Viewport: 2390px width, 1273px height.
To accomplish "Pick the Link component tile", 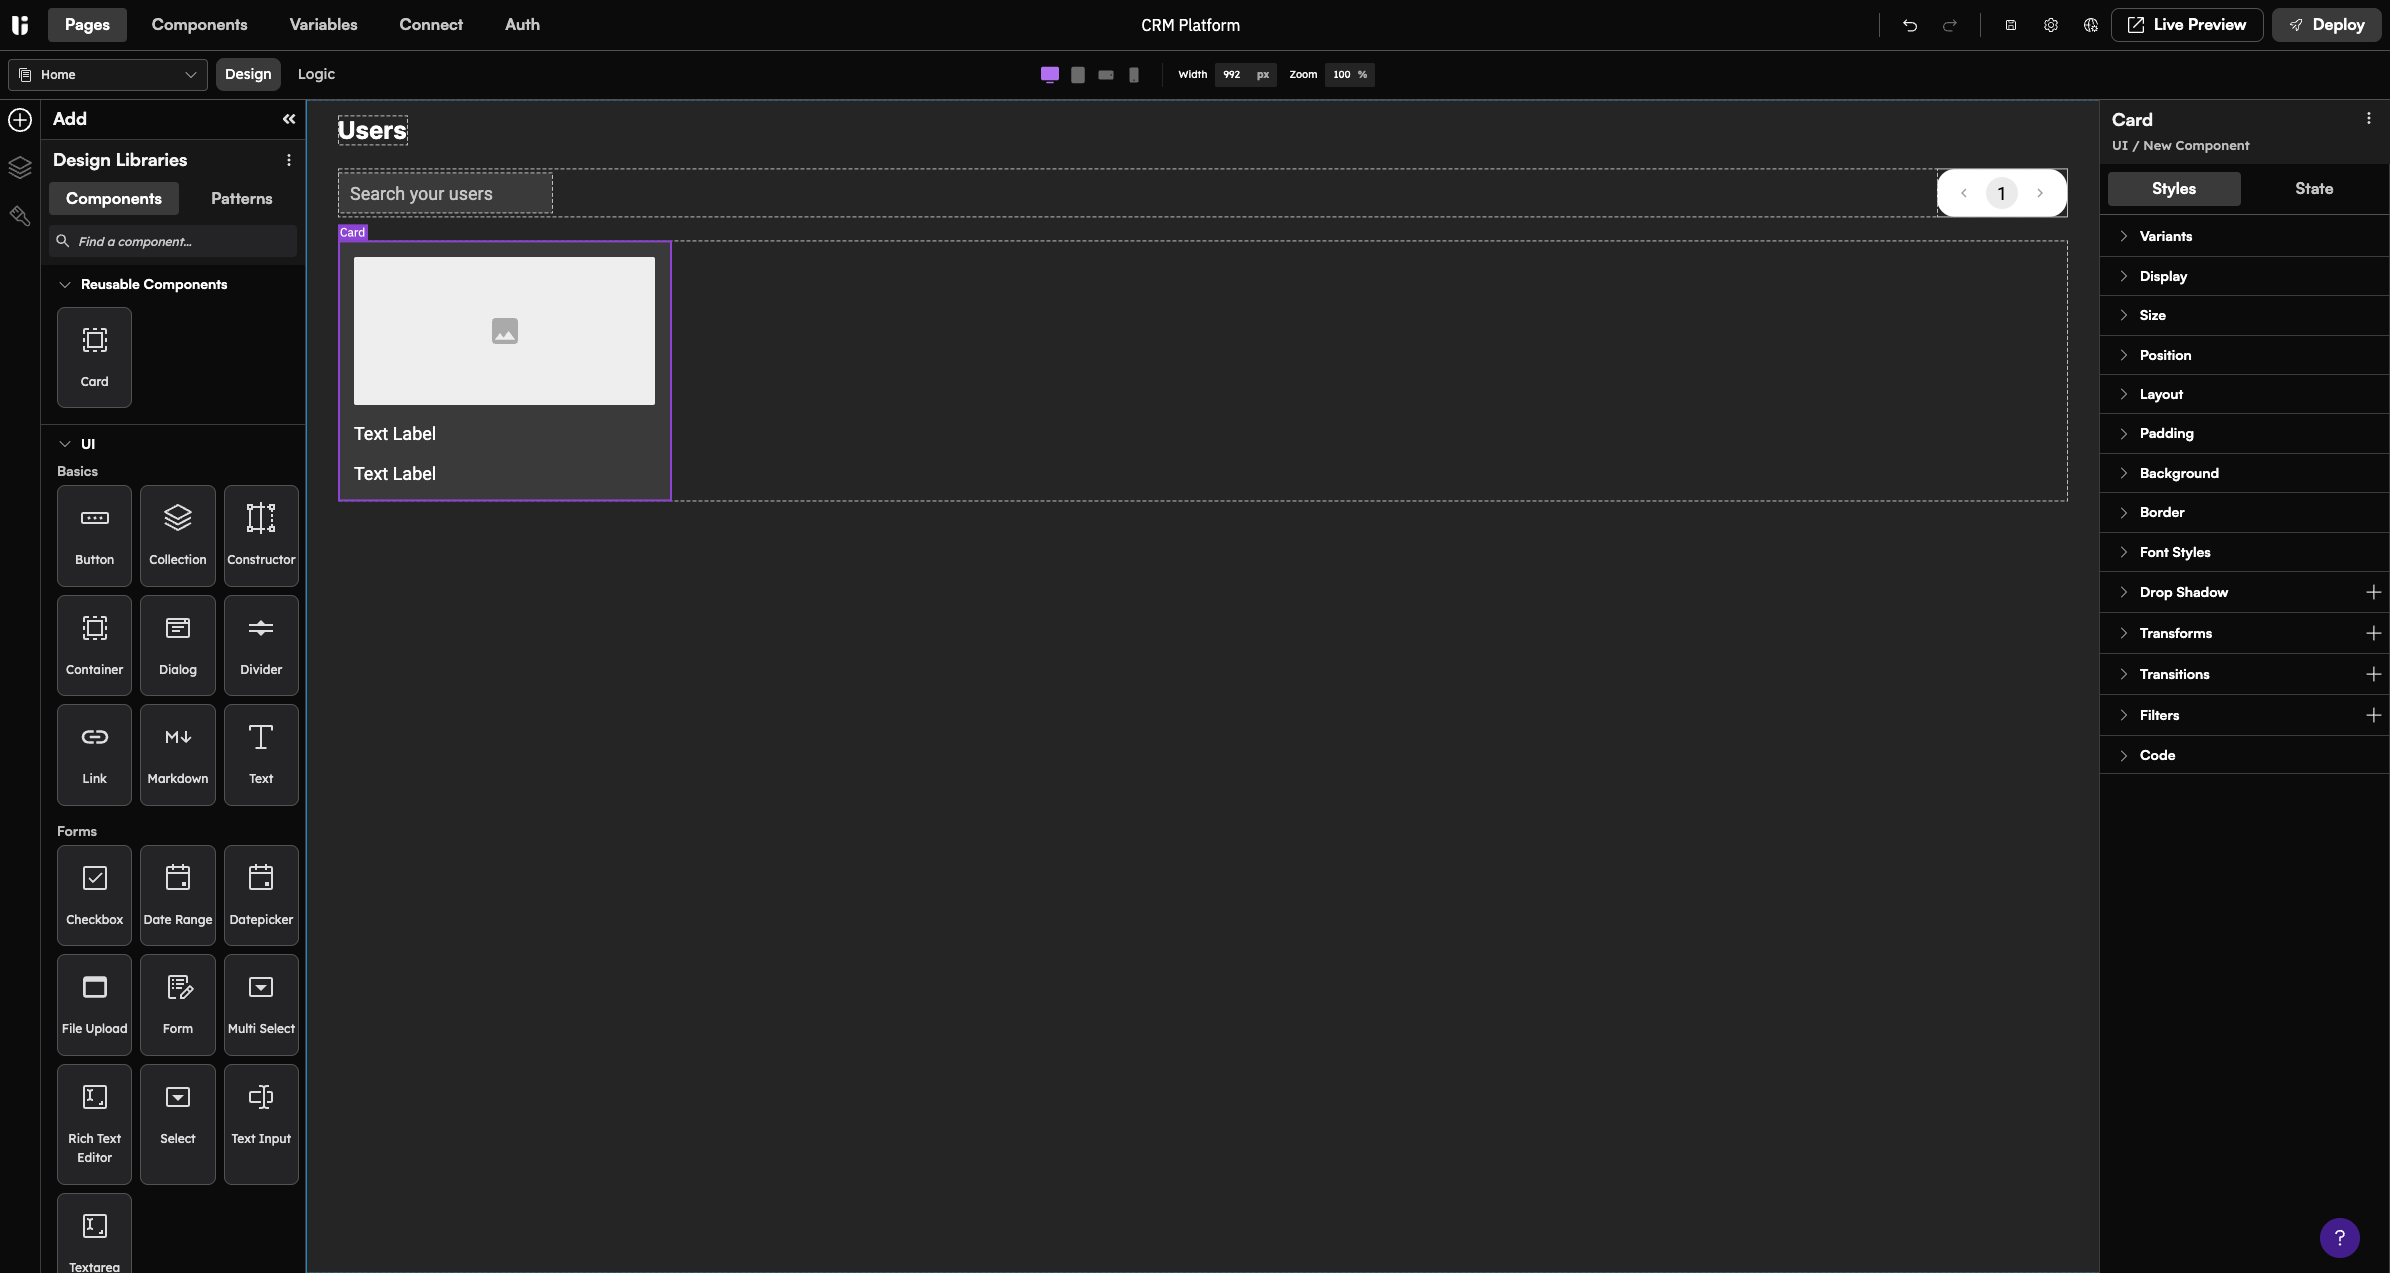I will (x=94, y=754).
